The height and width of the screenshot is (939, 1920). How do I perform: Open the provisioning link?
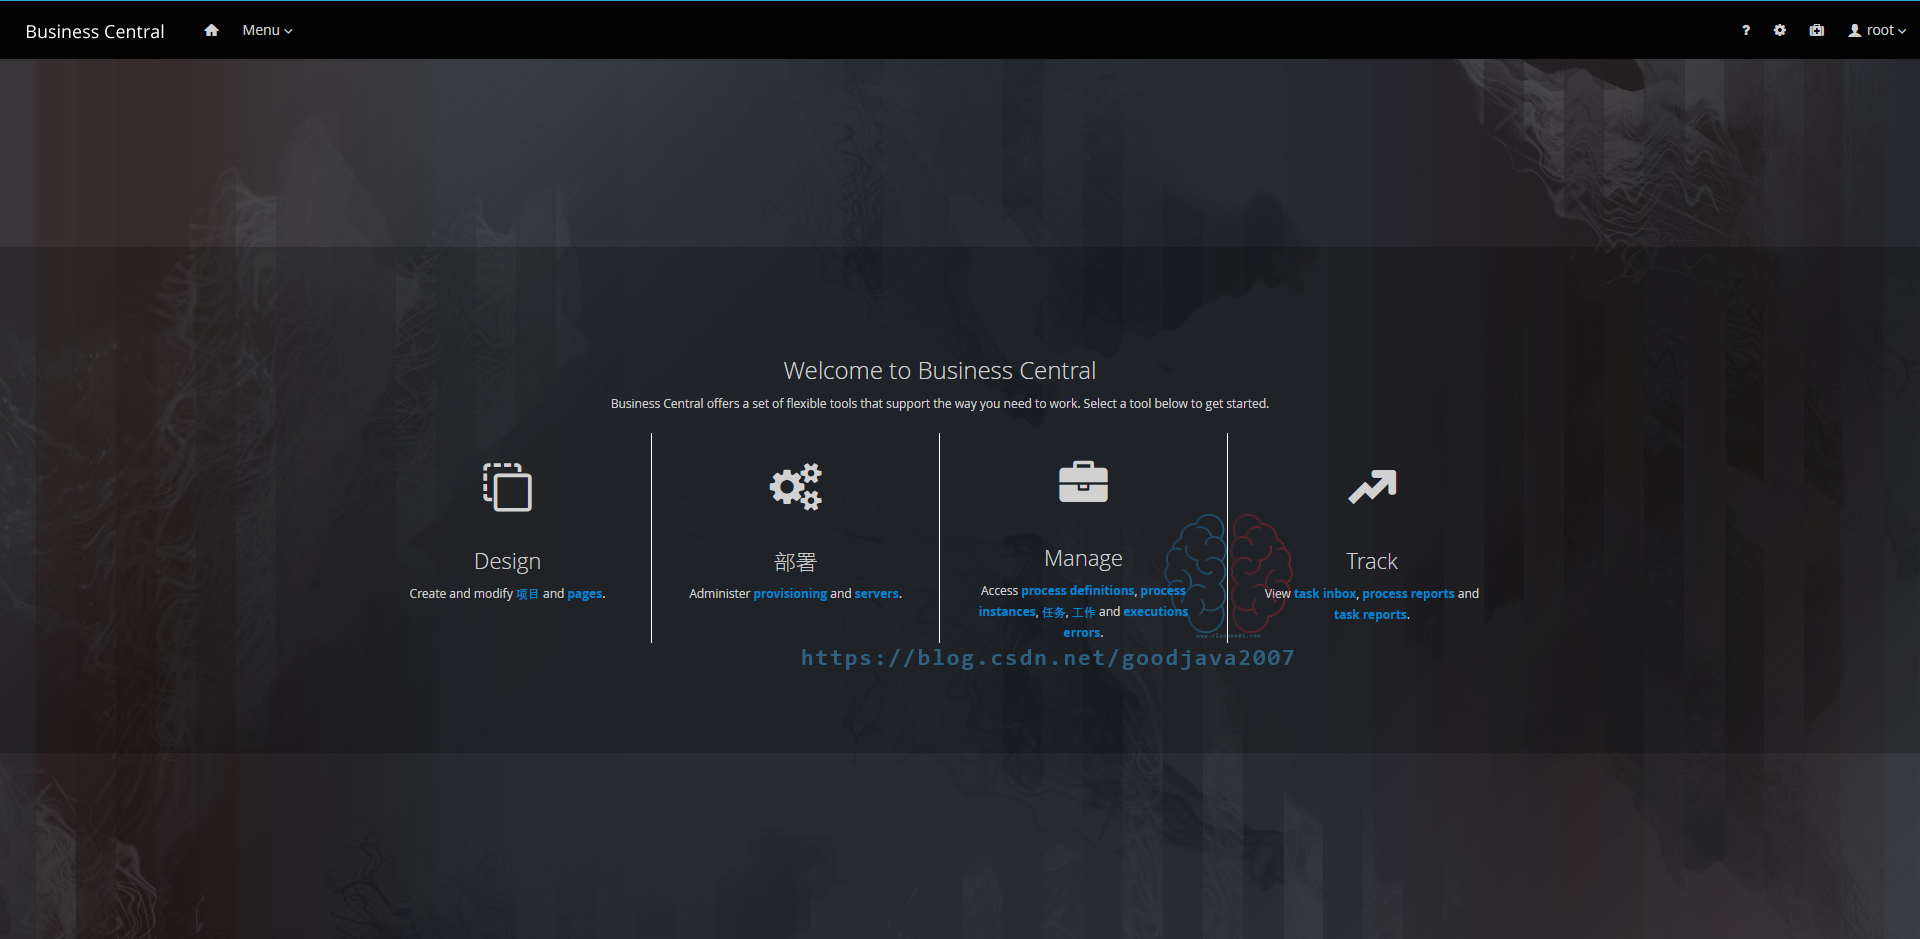coord(790,594)
